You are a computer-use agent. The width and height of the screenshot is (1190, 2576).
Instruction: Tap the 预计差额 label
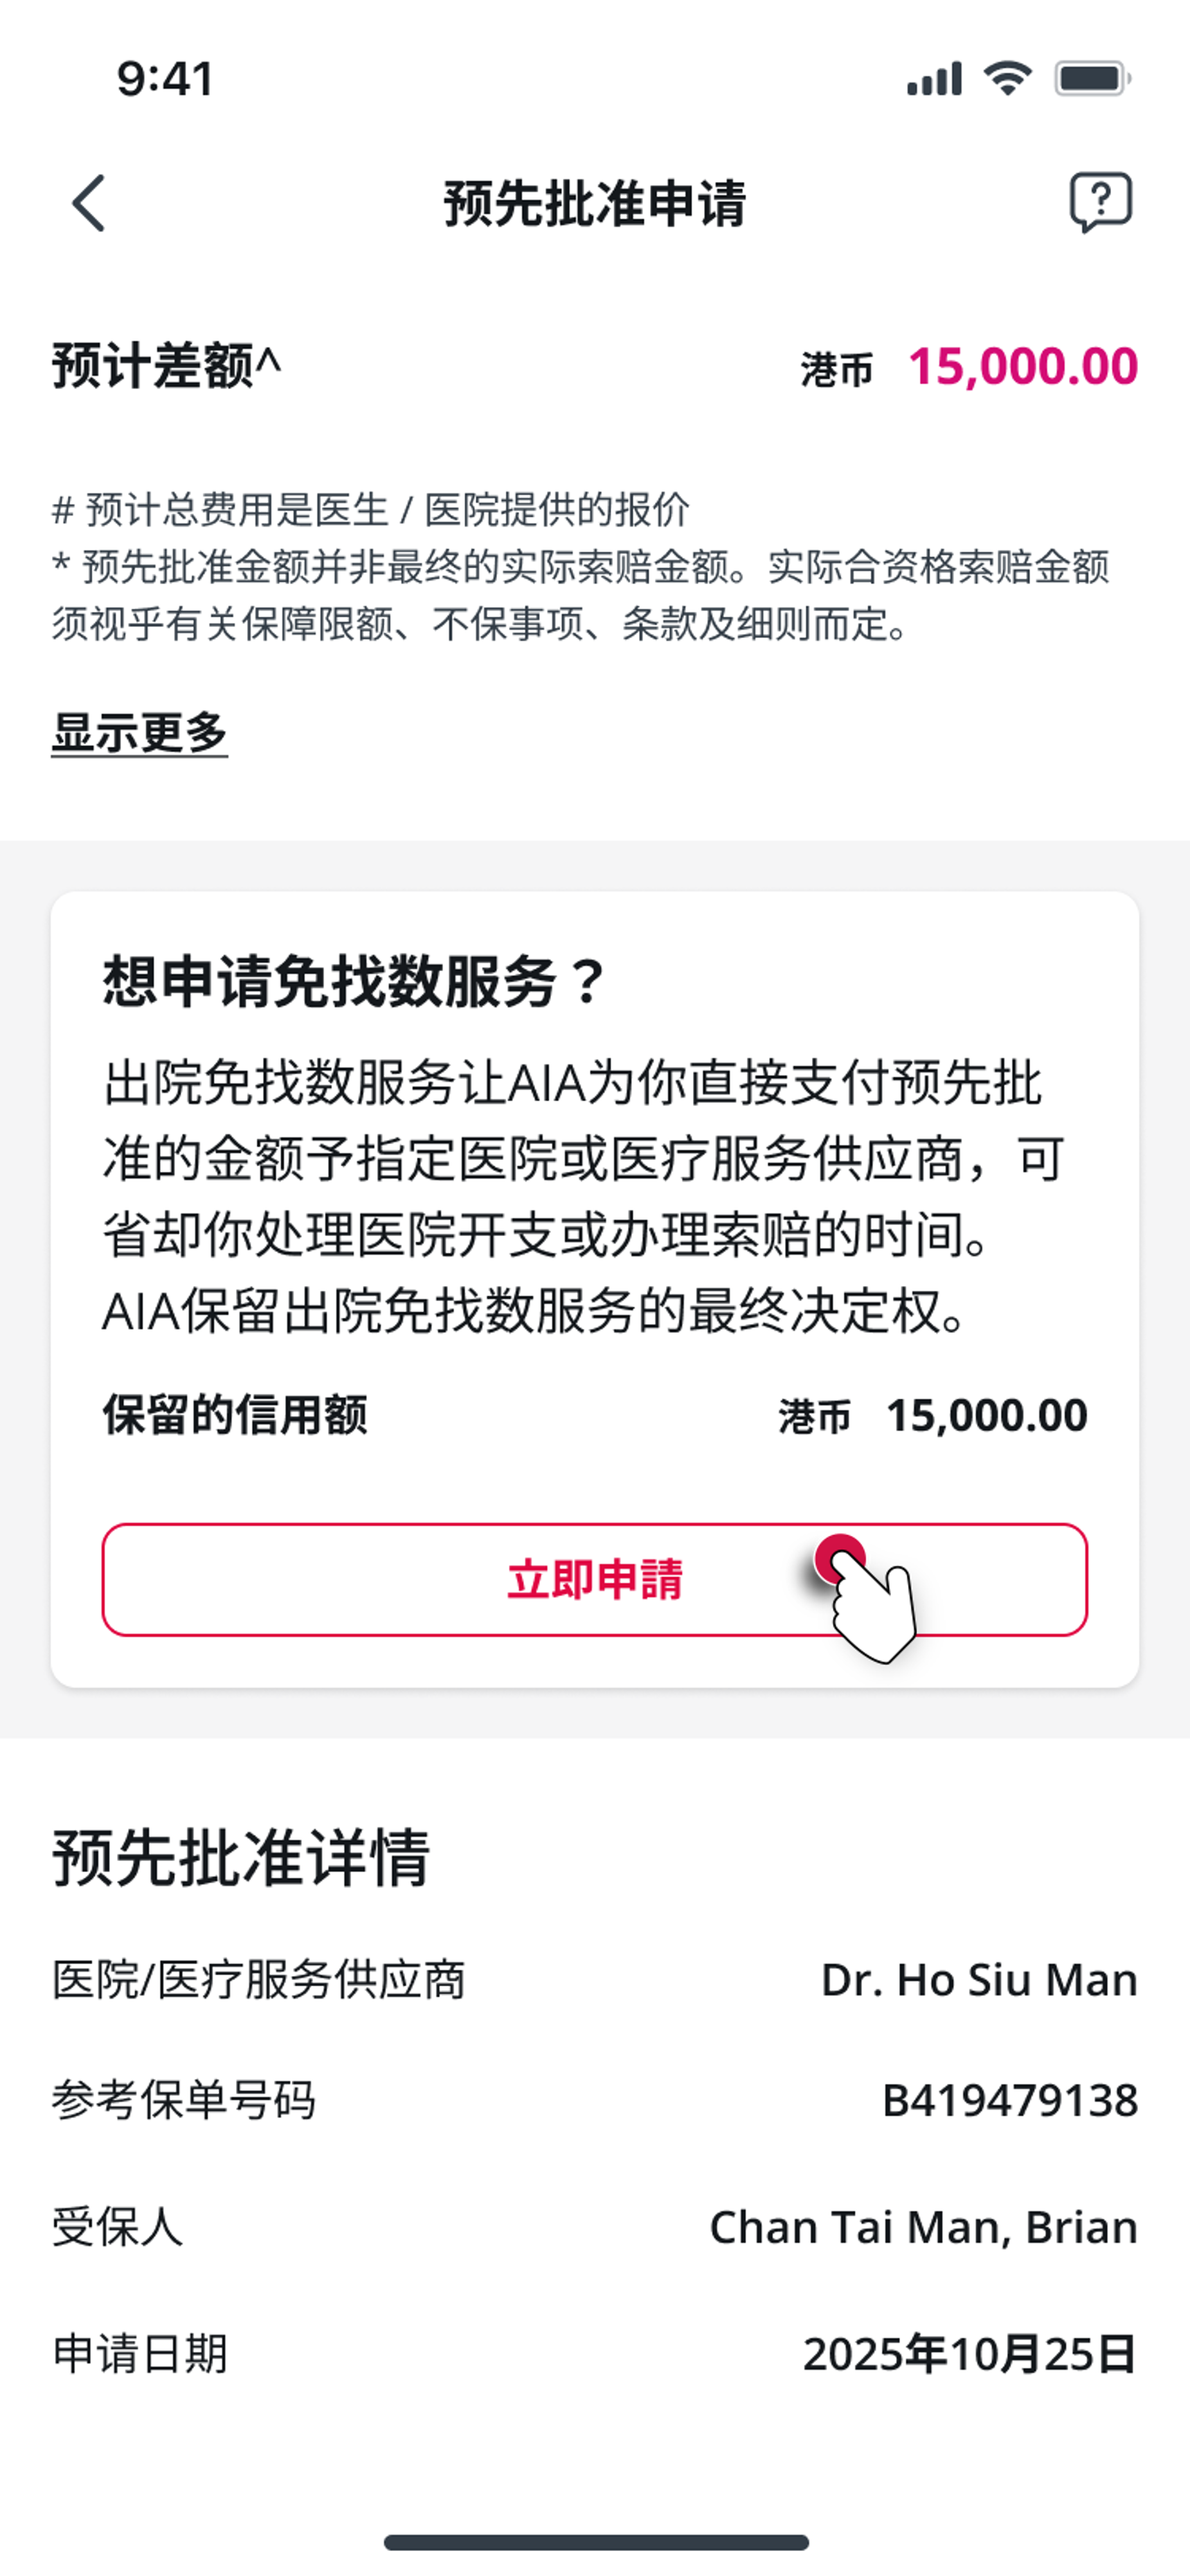166,366
